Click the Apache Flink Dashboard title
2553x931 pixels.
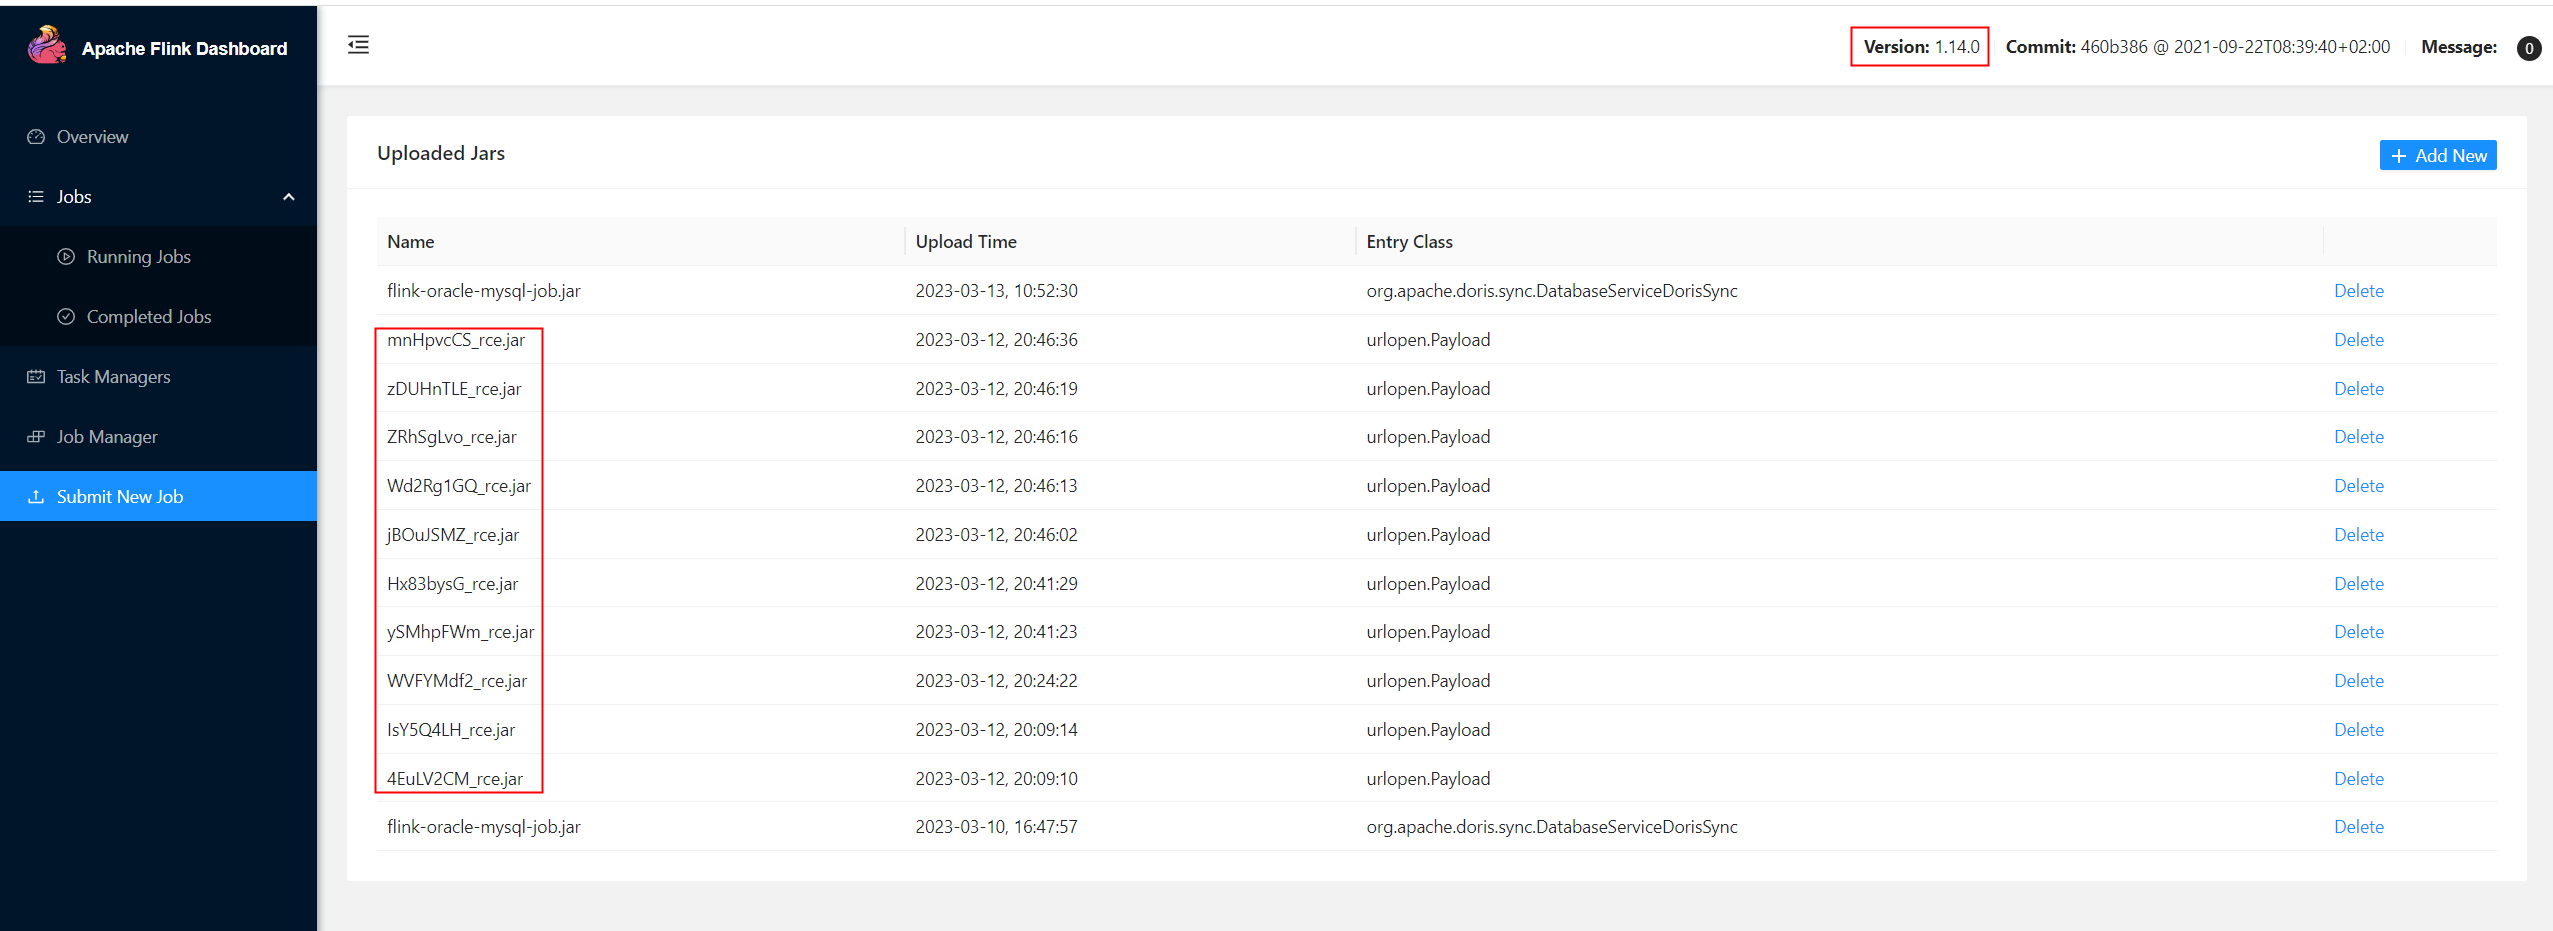[x=184, y=48]
